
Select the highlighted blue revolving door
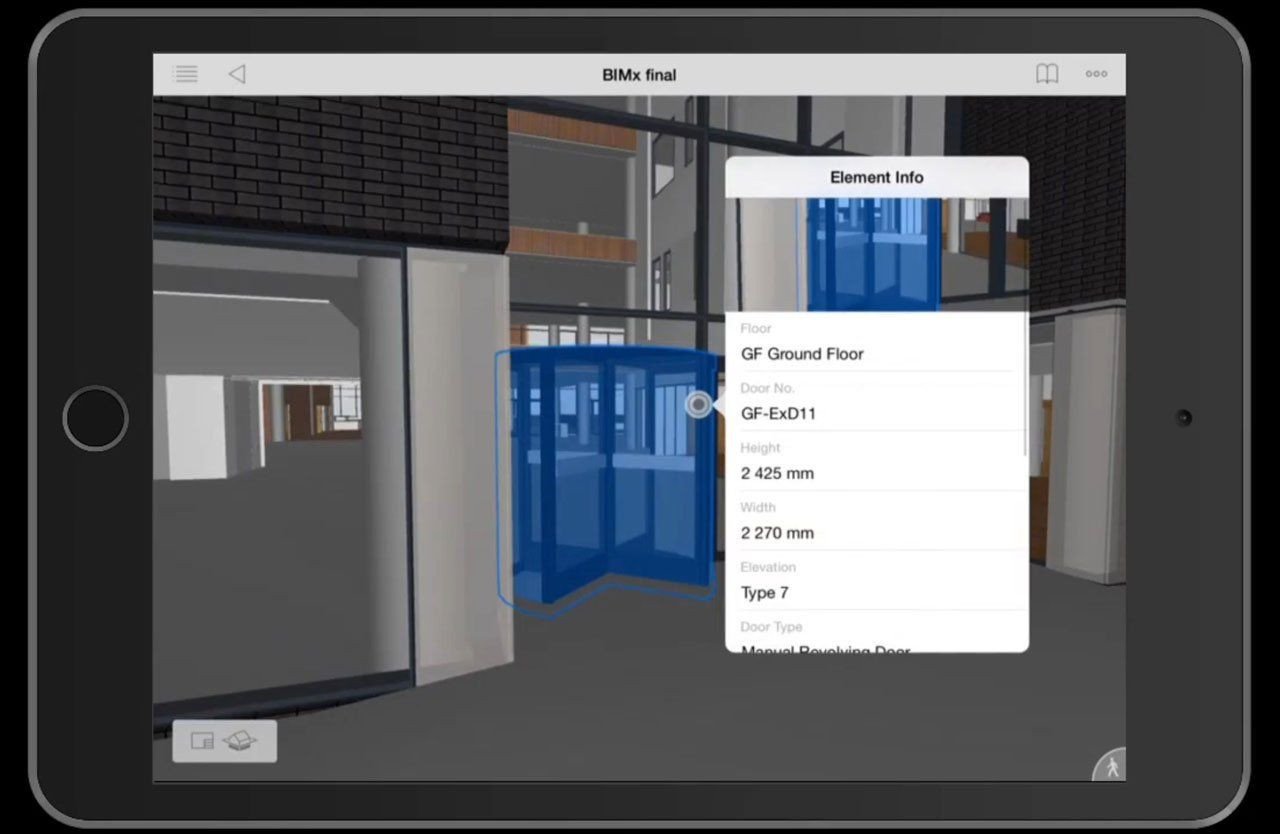pyautogui.click(x=607, y=478)
